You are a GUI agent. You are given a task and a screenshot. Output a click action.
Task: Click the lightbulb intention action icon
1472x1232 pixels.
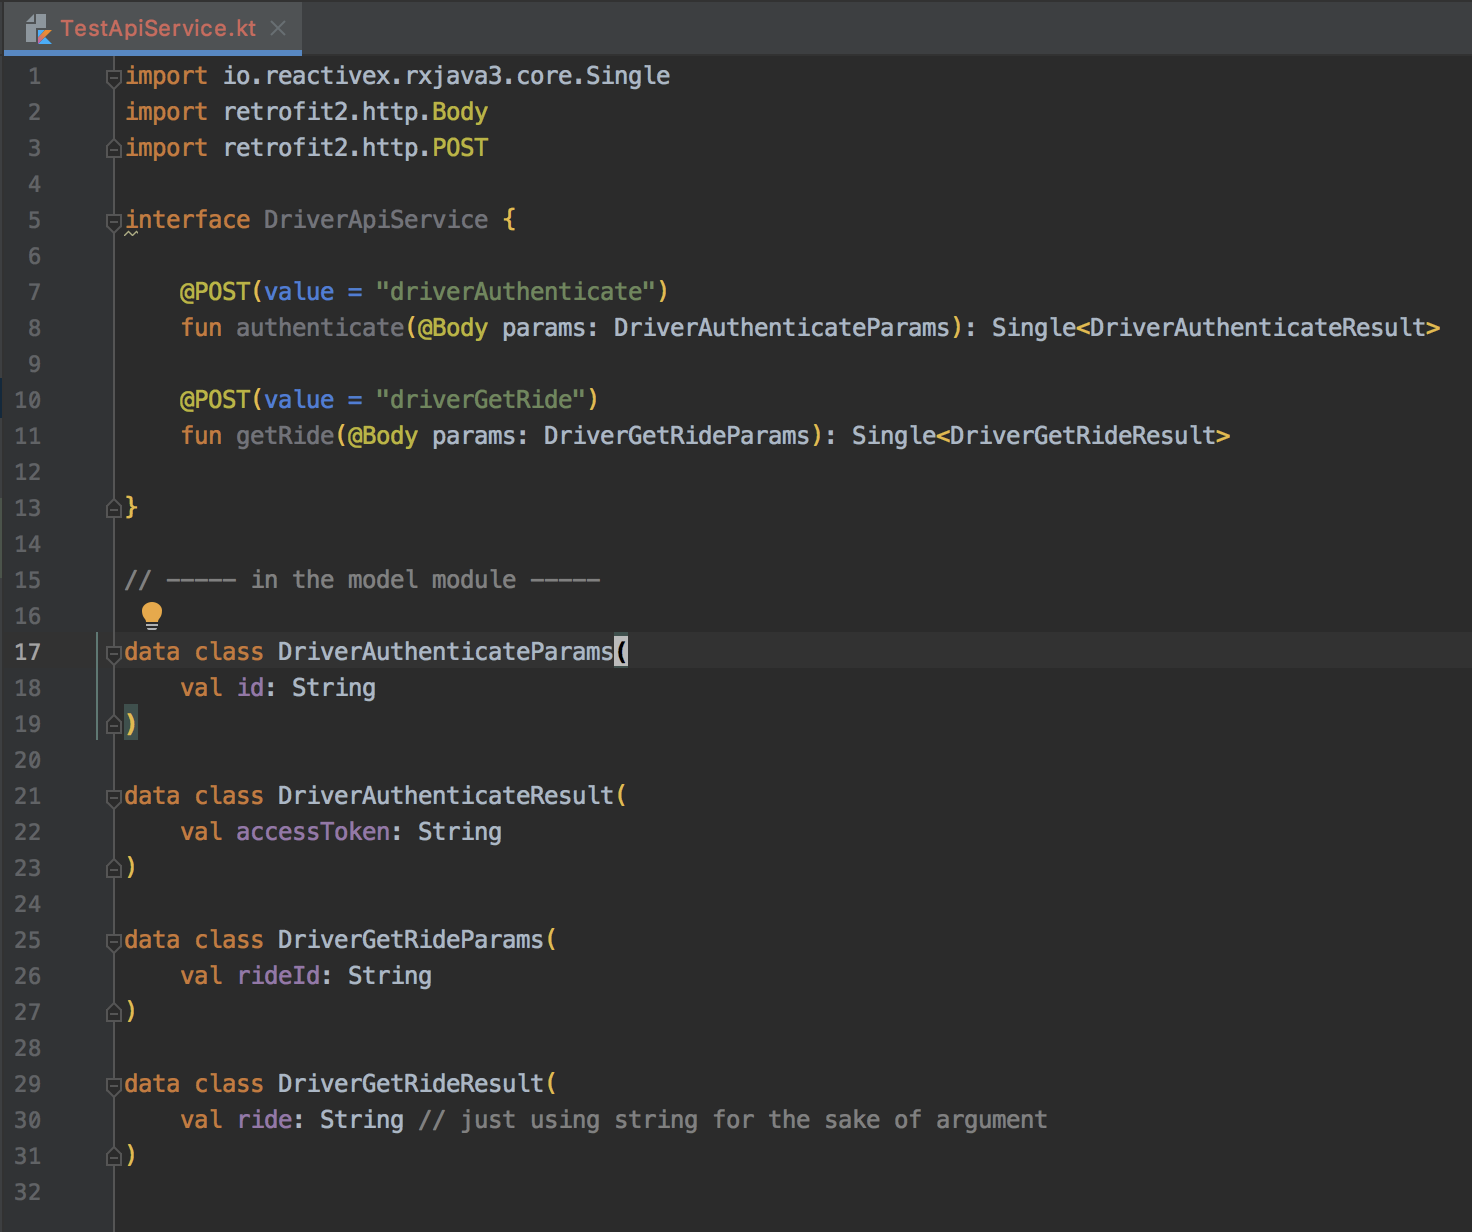point(152,615)
